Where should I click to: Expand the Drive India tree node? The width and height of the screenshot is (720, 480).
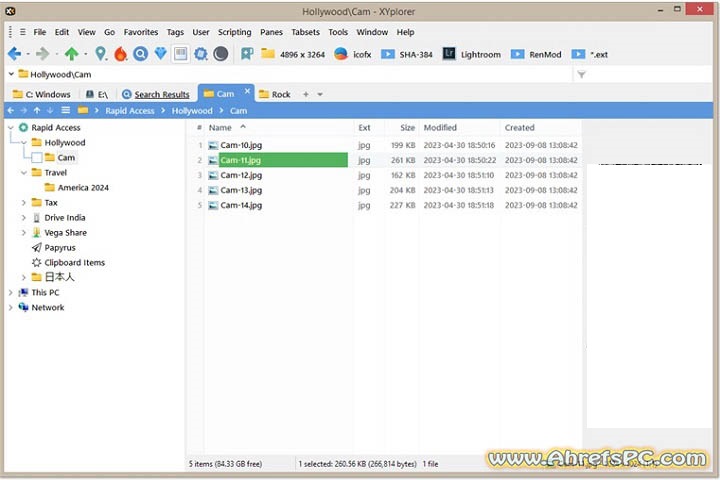24,218
